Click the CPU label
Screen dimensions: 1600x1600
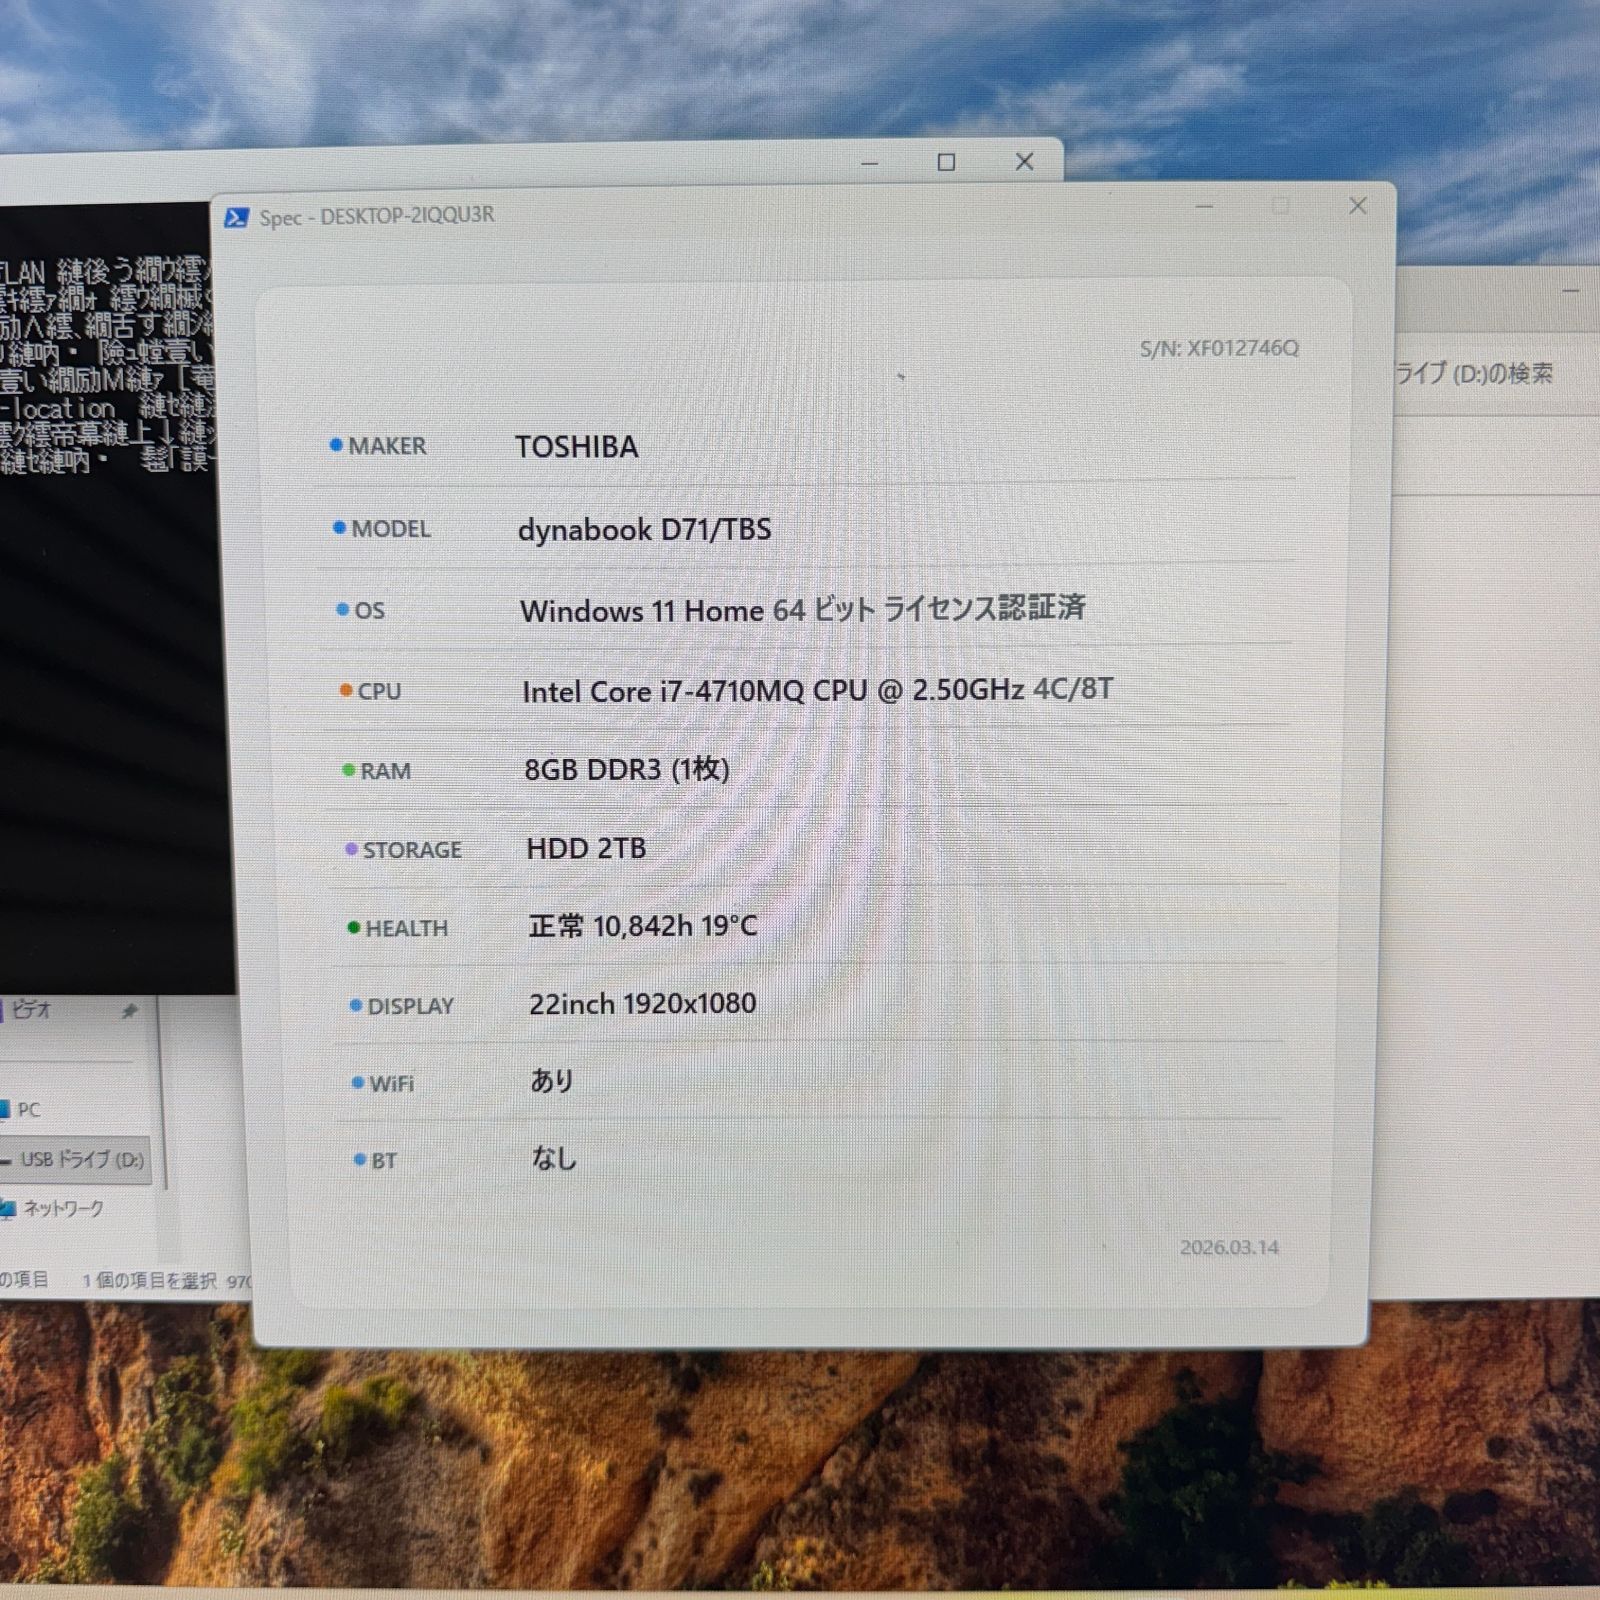379,691
